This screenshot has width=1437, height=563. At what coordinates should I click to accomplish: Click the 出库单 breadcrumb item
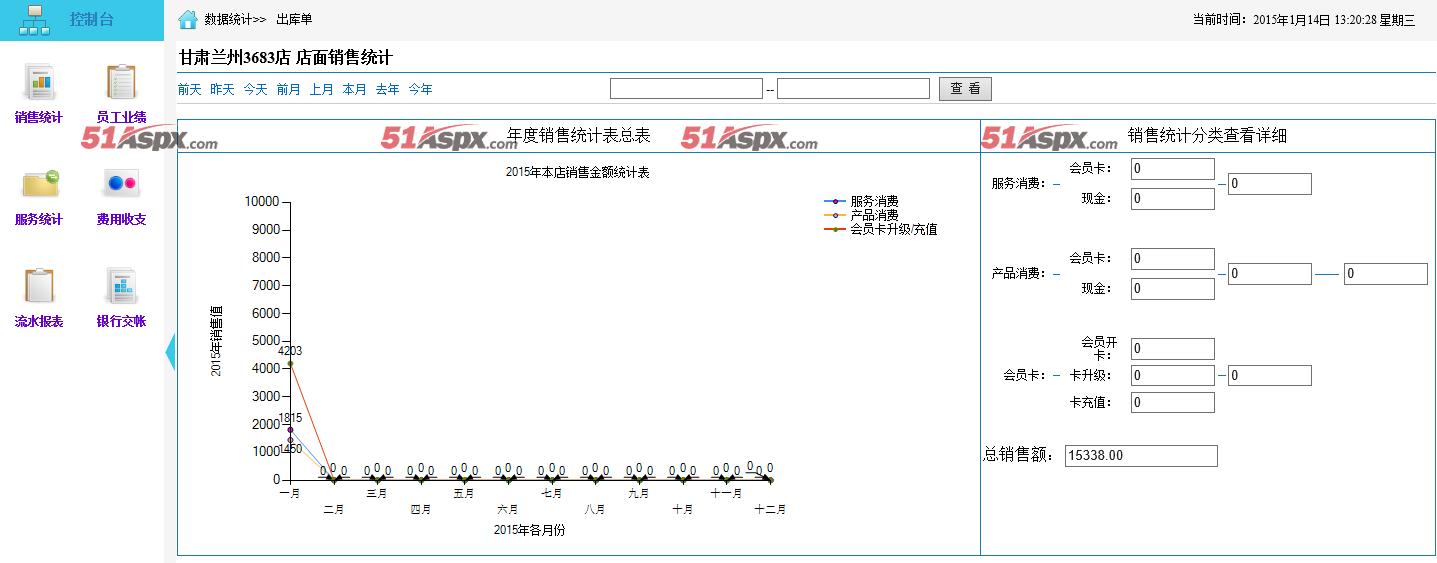click(x=294, y=19)
